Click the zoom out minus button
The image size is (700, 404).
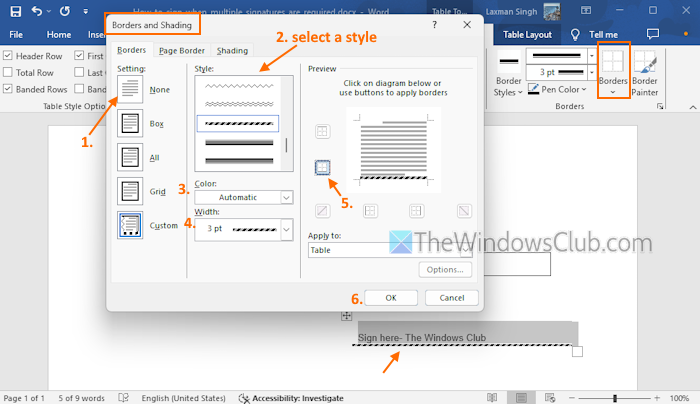(x=571, y=398)
